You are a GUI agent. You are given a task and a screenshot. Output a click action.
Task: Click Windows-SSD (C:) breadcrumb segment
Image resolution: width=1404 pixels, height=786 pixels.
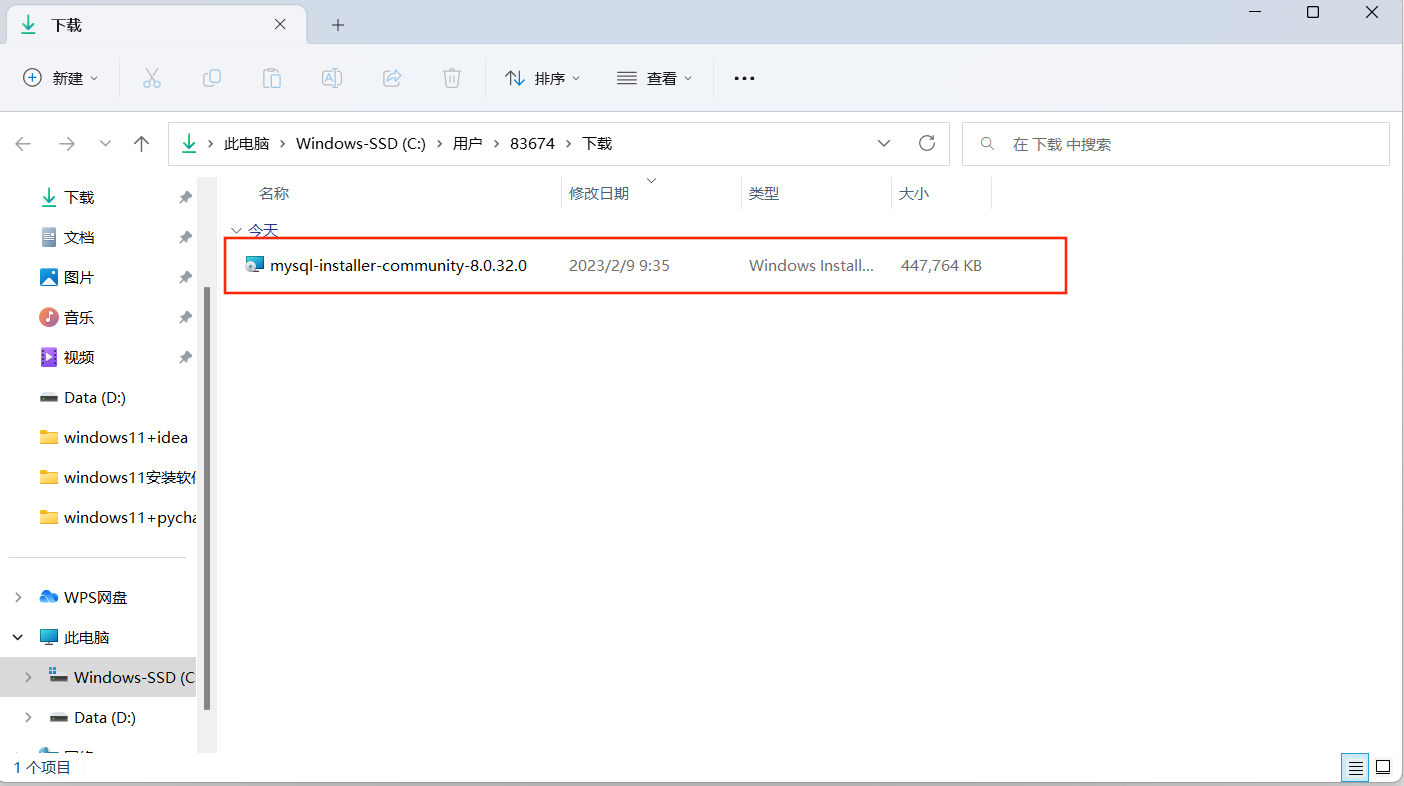361,144
